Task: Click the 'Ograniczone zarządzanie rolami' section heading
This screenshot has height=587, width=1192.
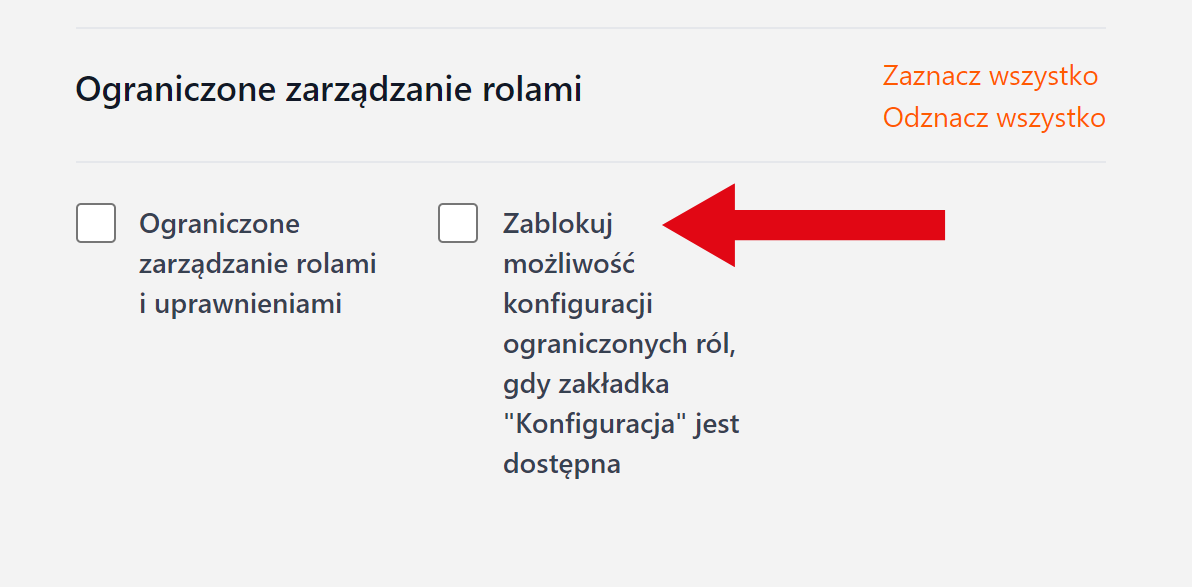Action: [x=328, y=90]
